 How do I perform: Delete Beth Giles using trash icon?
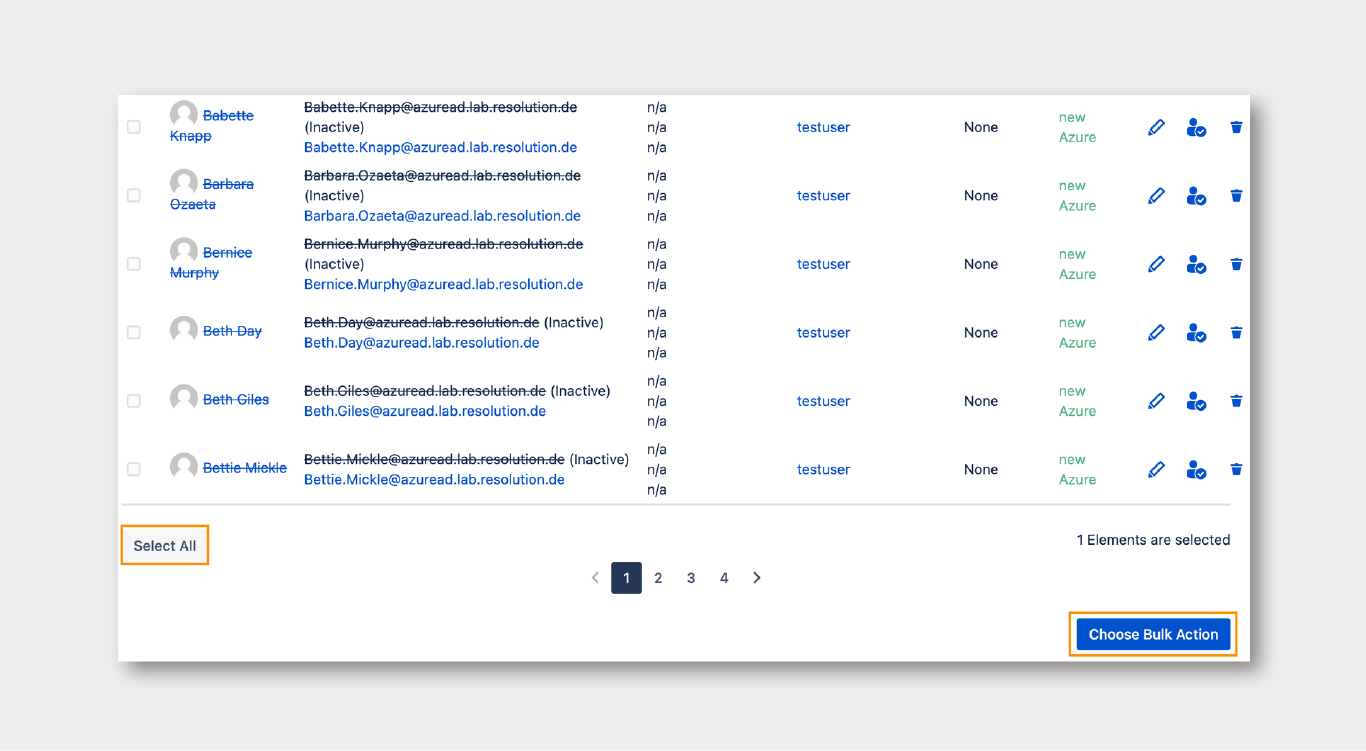click(1236, 401)
